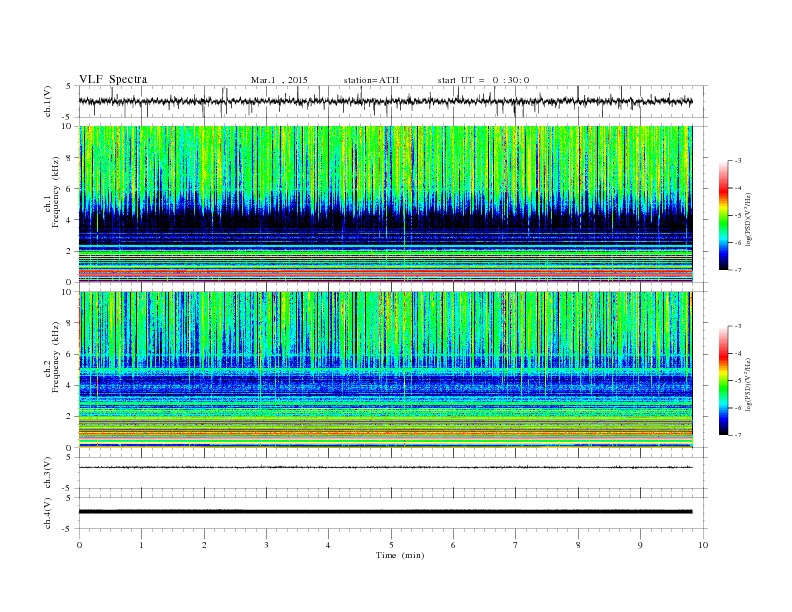Click the "5" tick on the time axis
Screen dimensions: 792x612
tap(391, 545)
